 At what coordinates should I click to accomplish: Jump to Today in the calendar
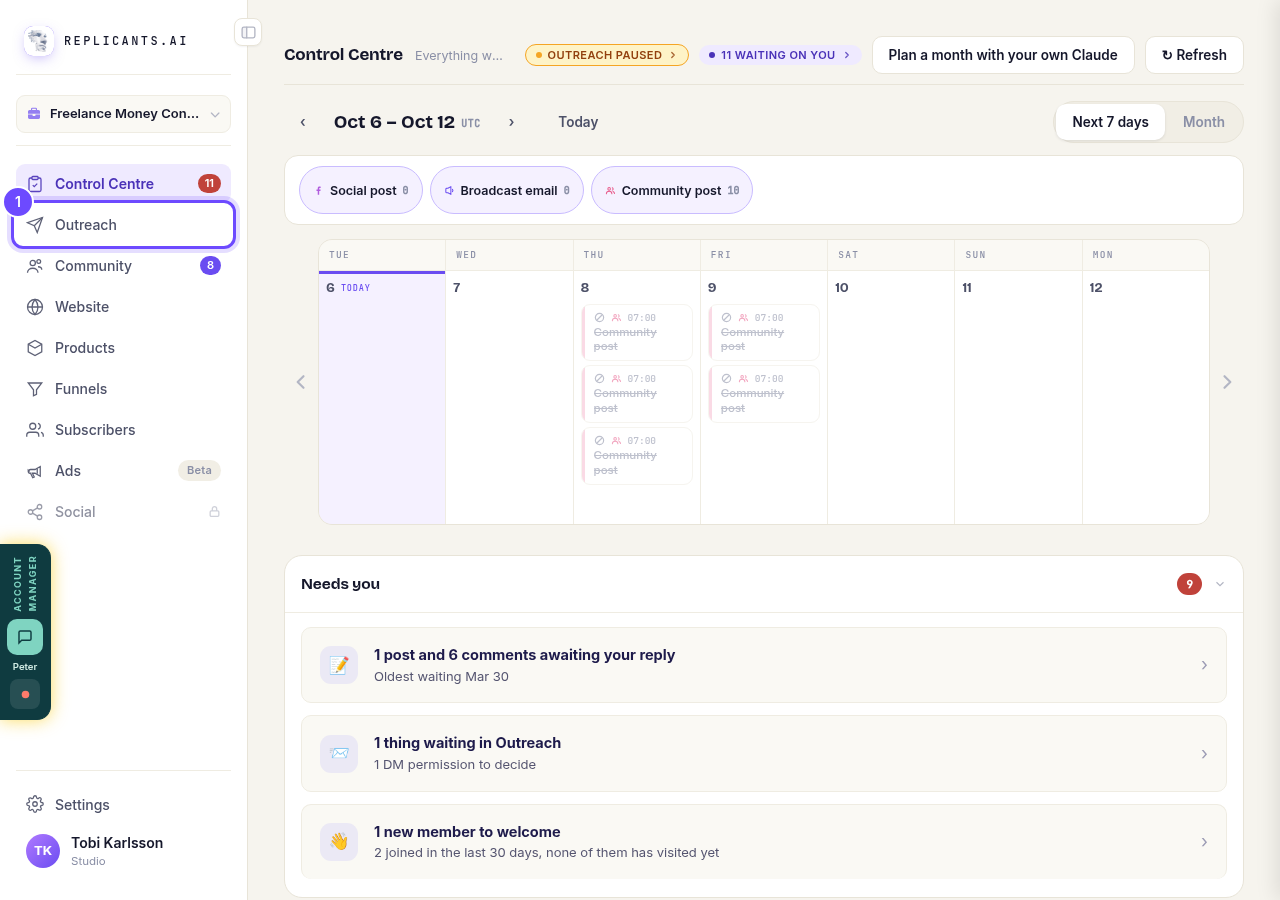tap(578, 122)
